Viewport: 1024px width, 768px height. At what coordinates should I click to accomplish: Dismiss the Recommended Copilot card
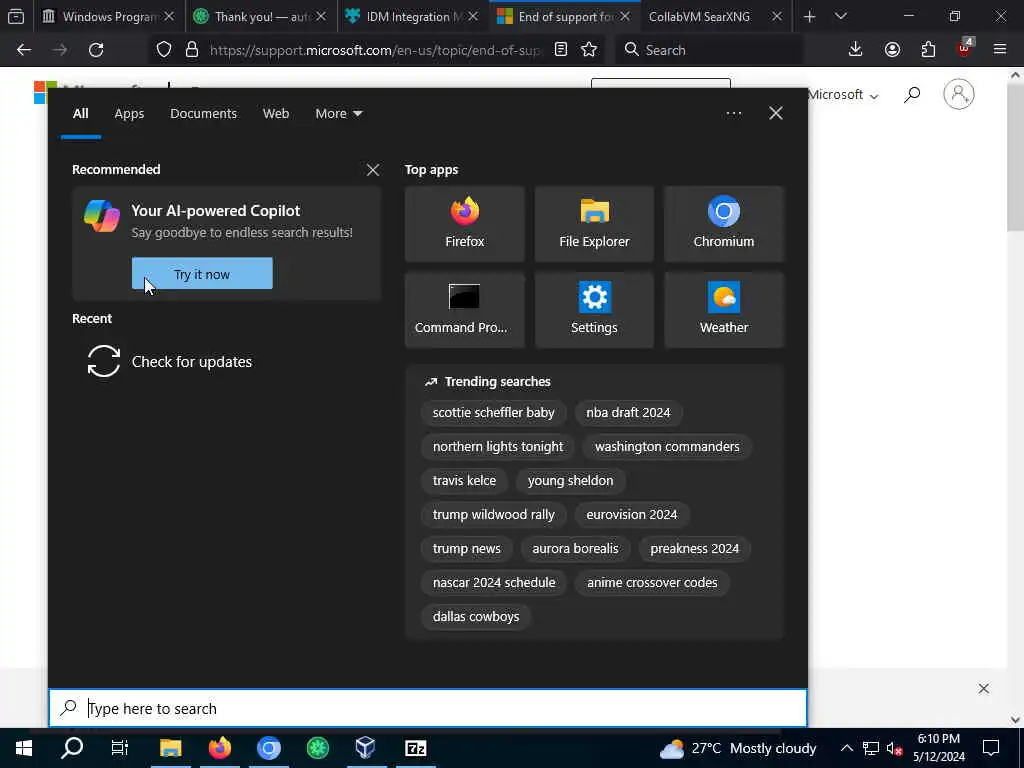point(372,170)
